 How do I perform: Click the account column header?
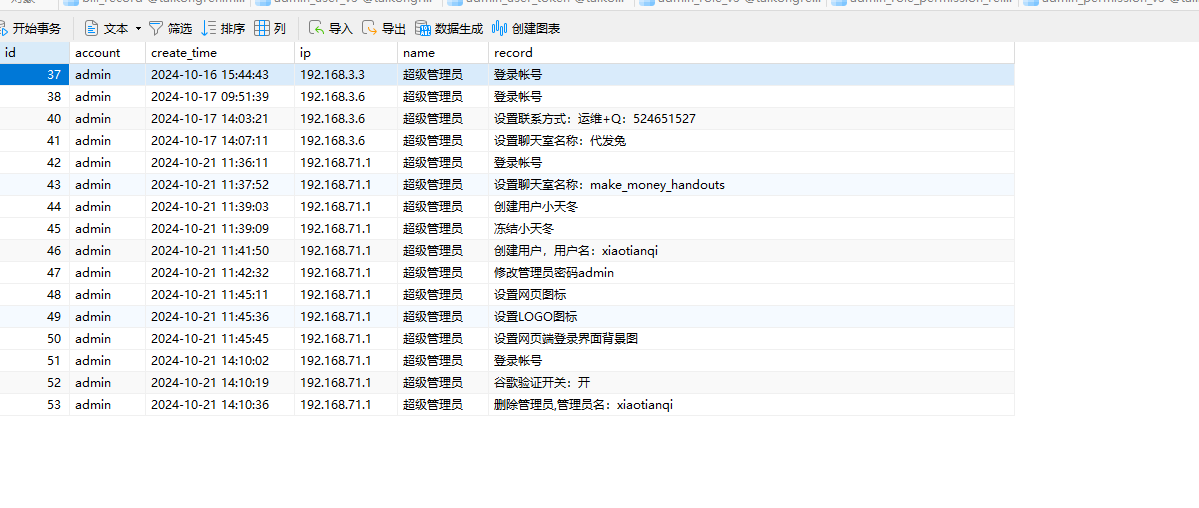point(108,53)
